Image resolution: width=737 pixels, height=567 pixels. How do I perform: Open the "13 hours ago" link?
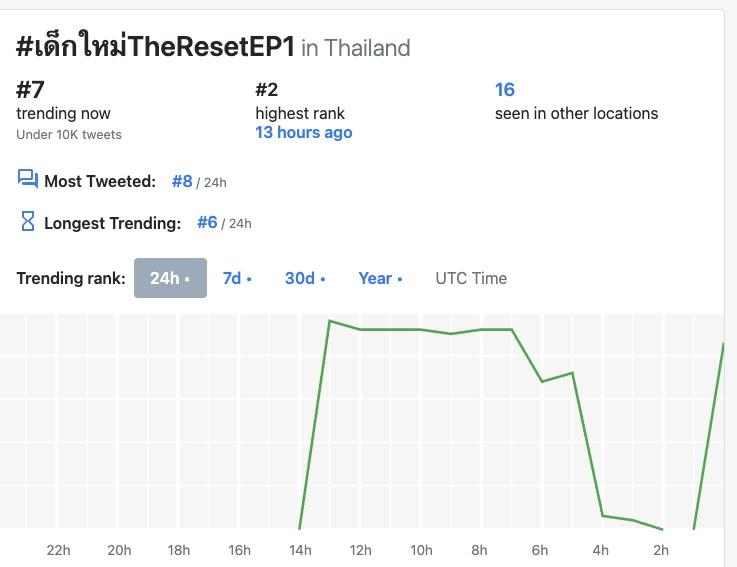(x=303, y=132)
